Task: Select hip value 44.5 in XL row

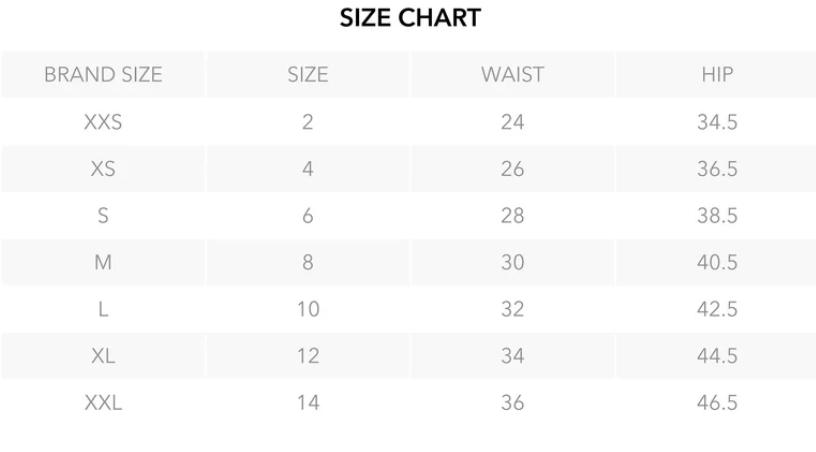Action: click(x=717, y=356)
